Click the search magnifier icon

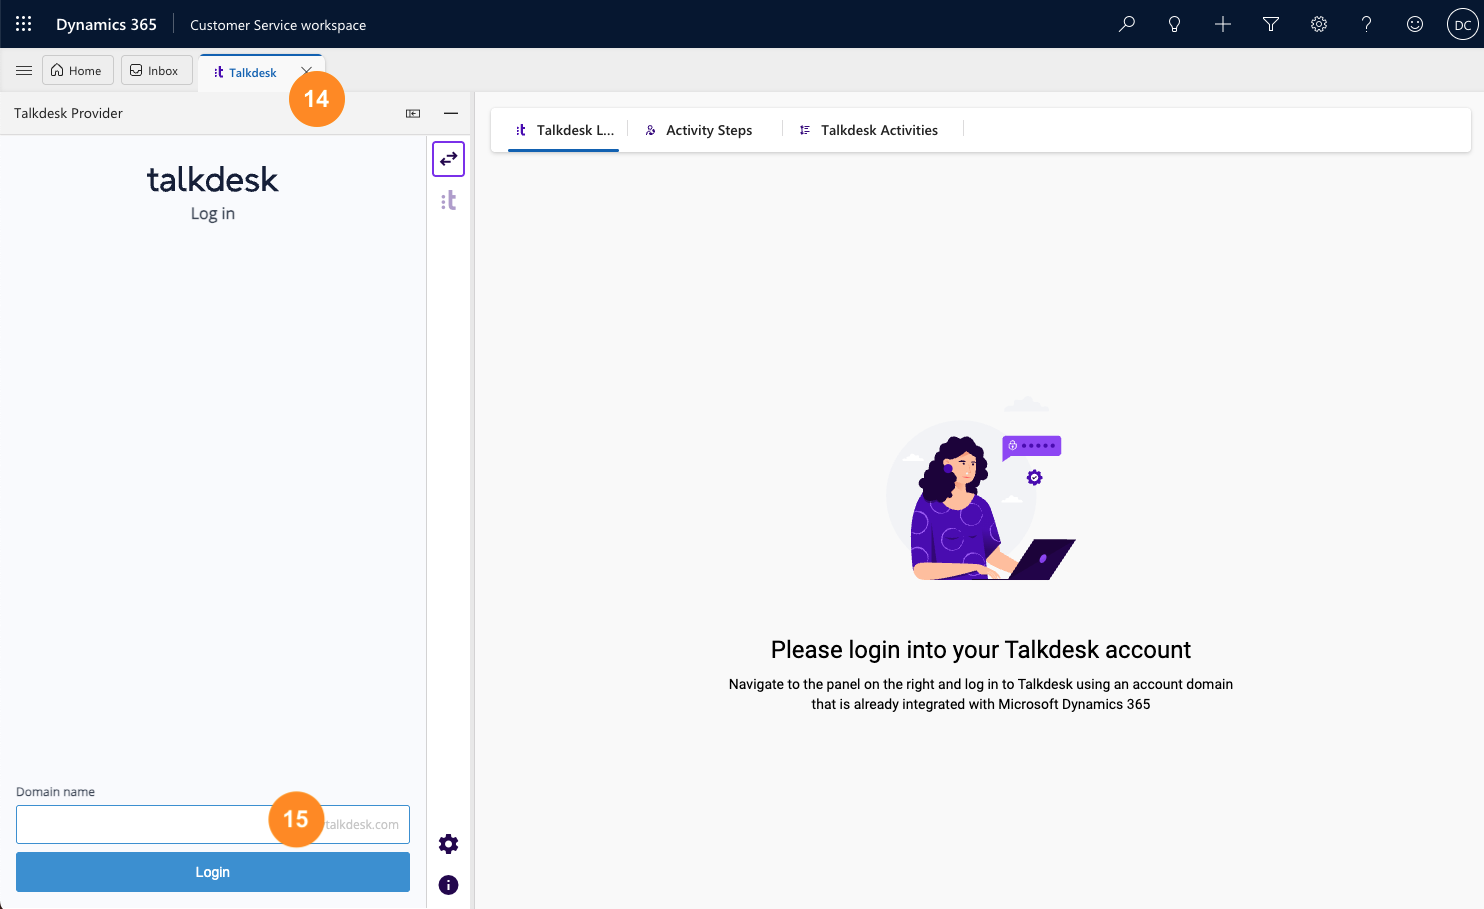[1127, 24]
